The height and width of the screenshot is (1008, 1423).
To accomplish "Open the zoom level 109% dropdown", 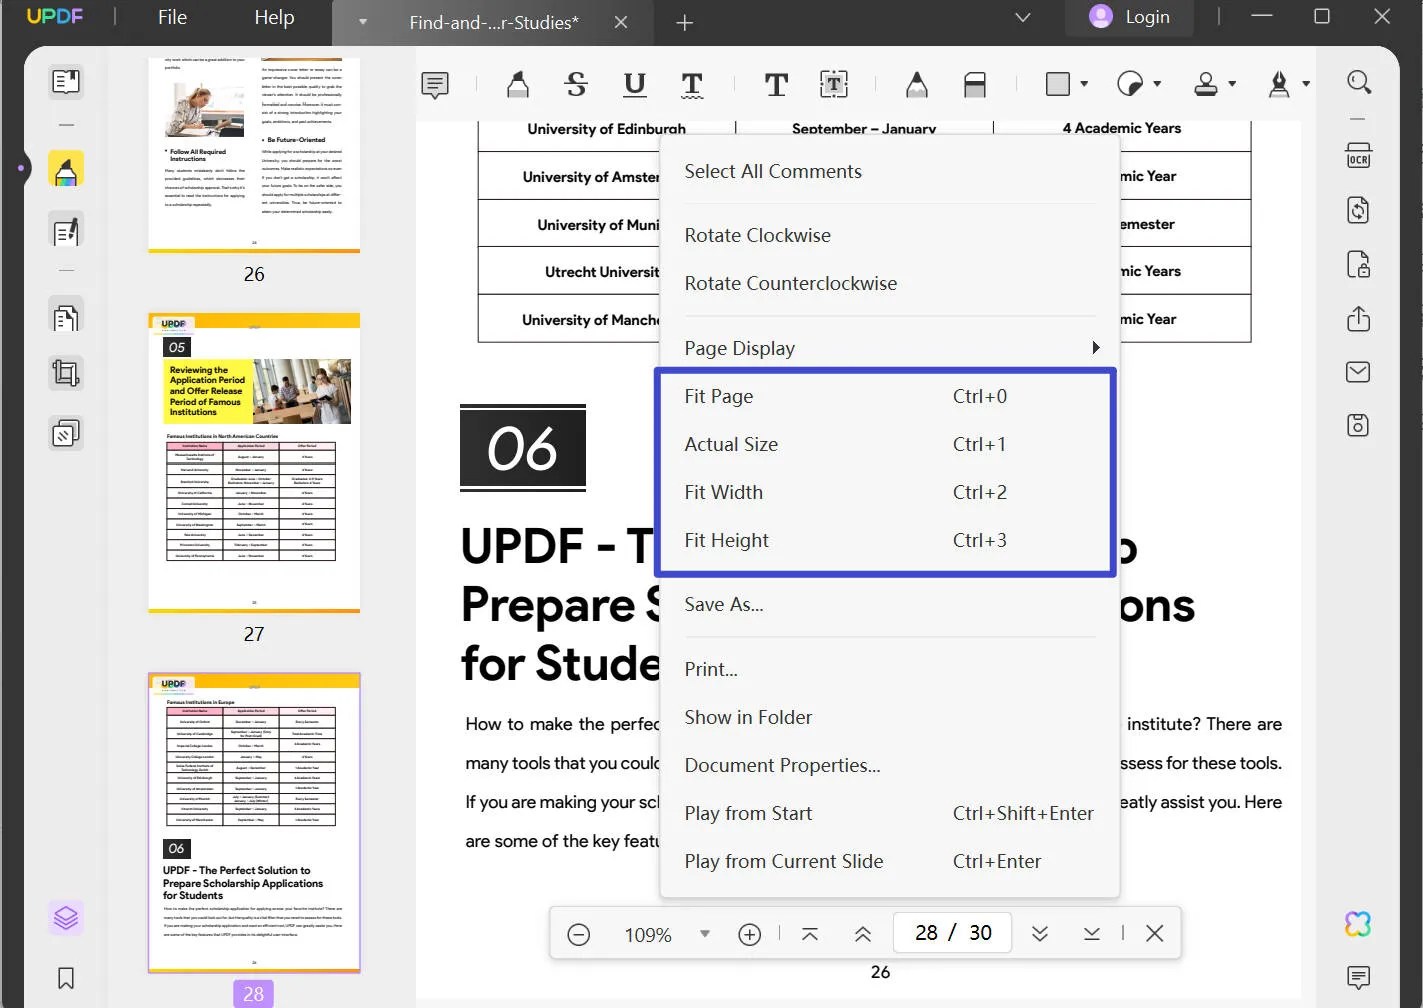I will (x=705, y=933).
